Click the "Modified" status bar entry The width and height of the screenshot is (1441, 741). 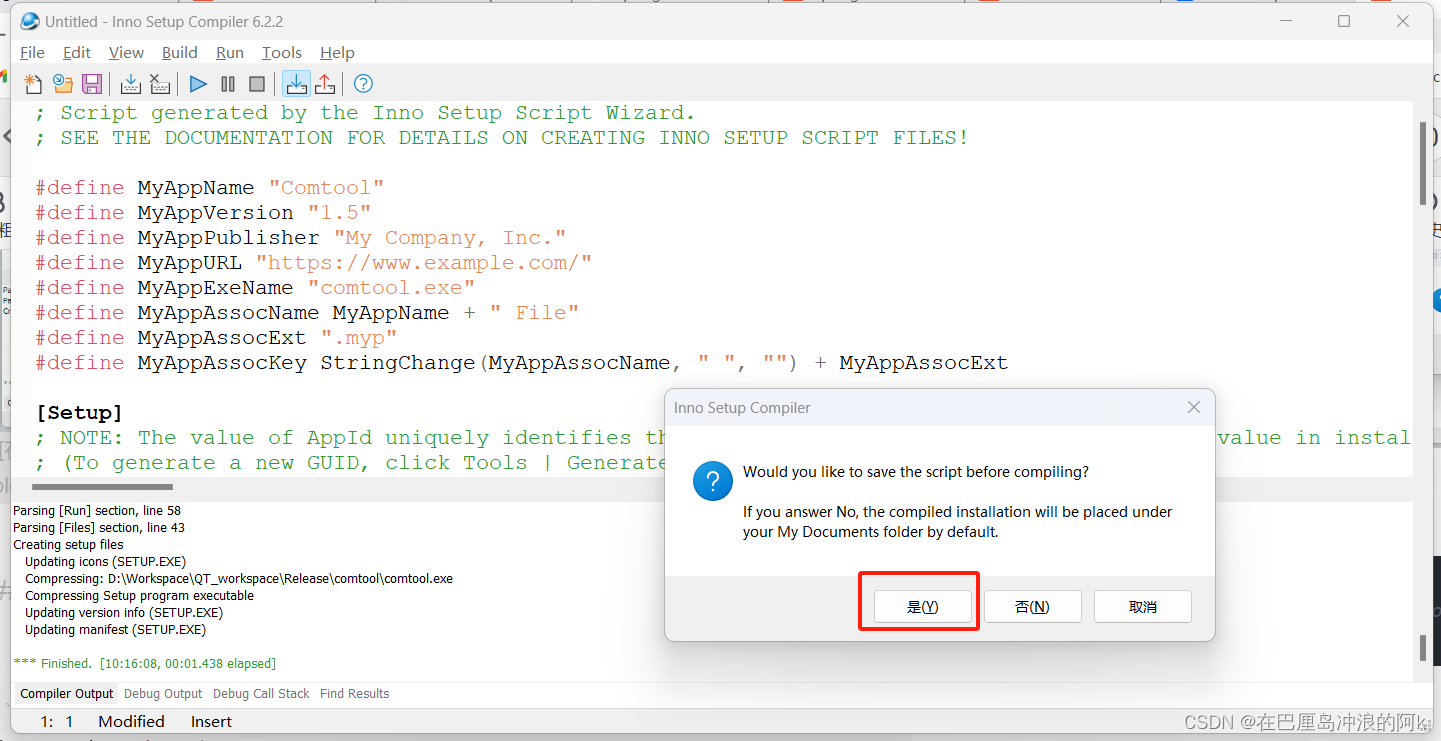click(x=131, y=721)
